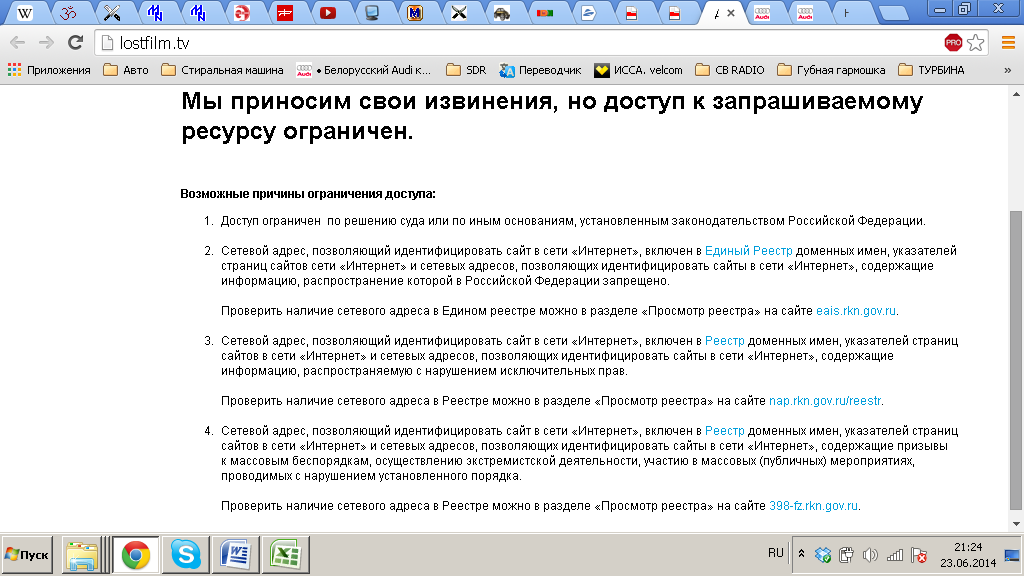Viewport: 1024px width, 576px height.
Task: Open the 398-fz.rkn.gov.ru link
Action: point(813,506)
